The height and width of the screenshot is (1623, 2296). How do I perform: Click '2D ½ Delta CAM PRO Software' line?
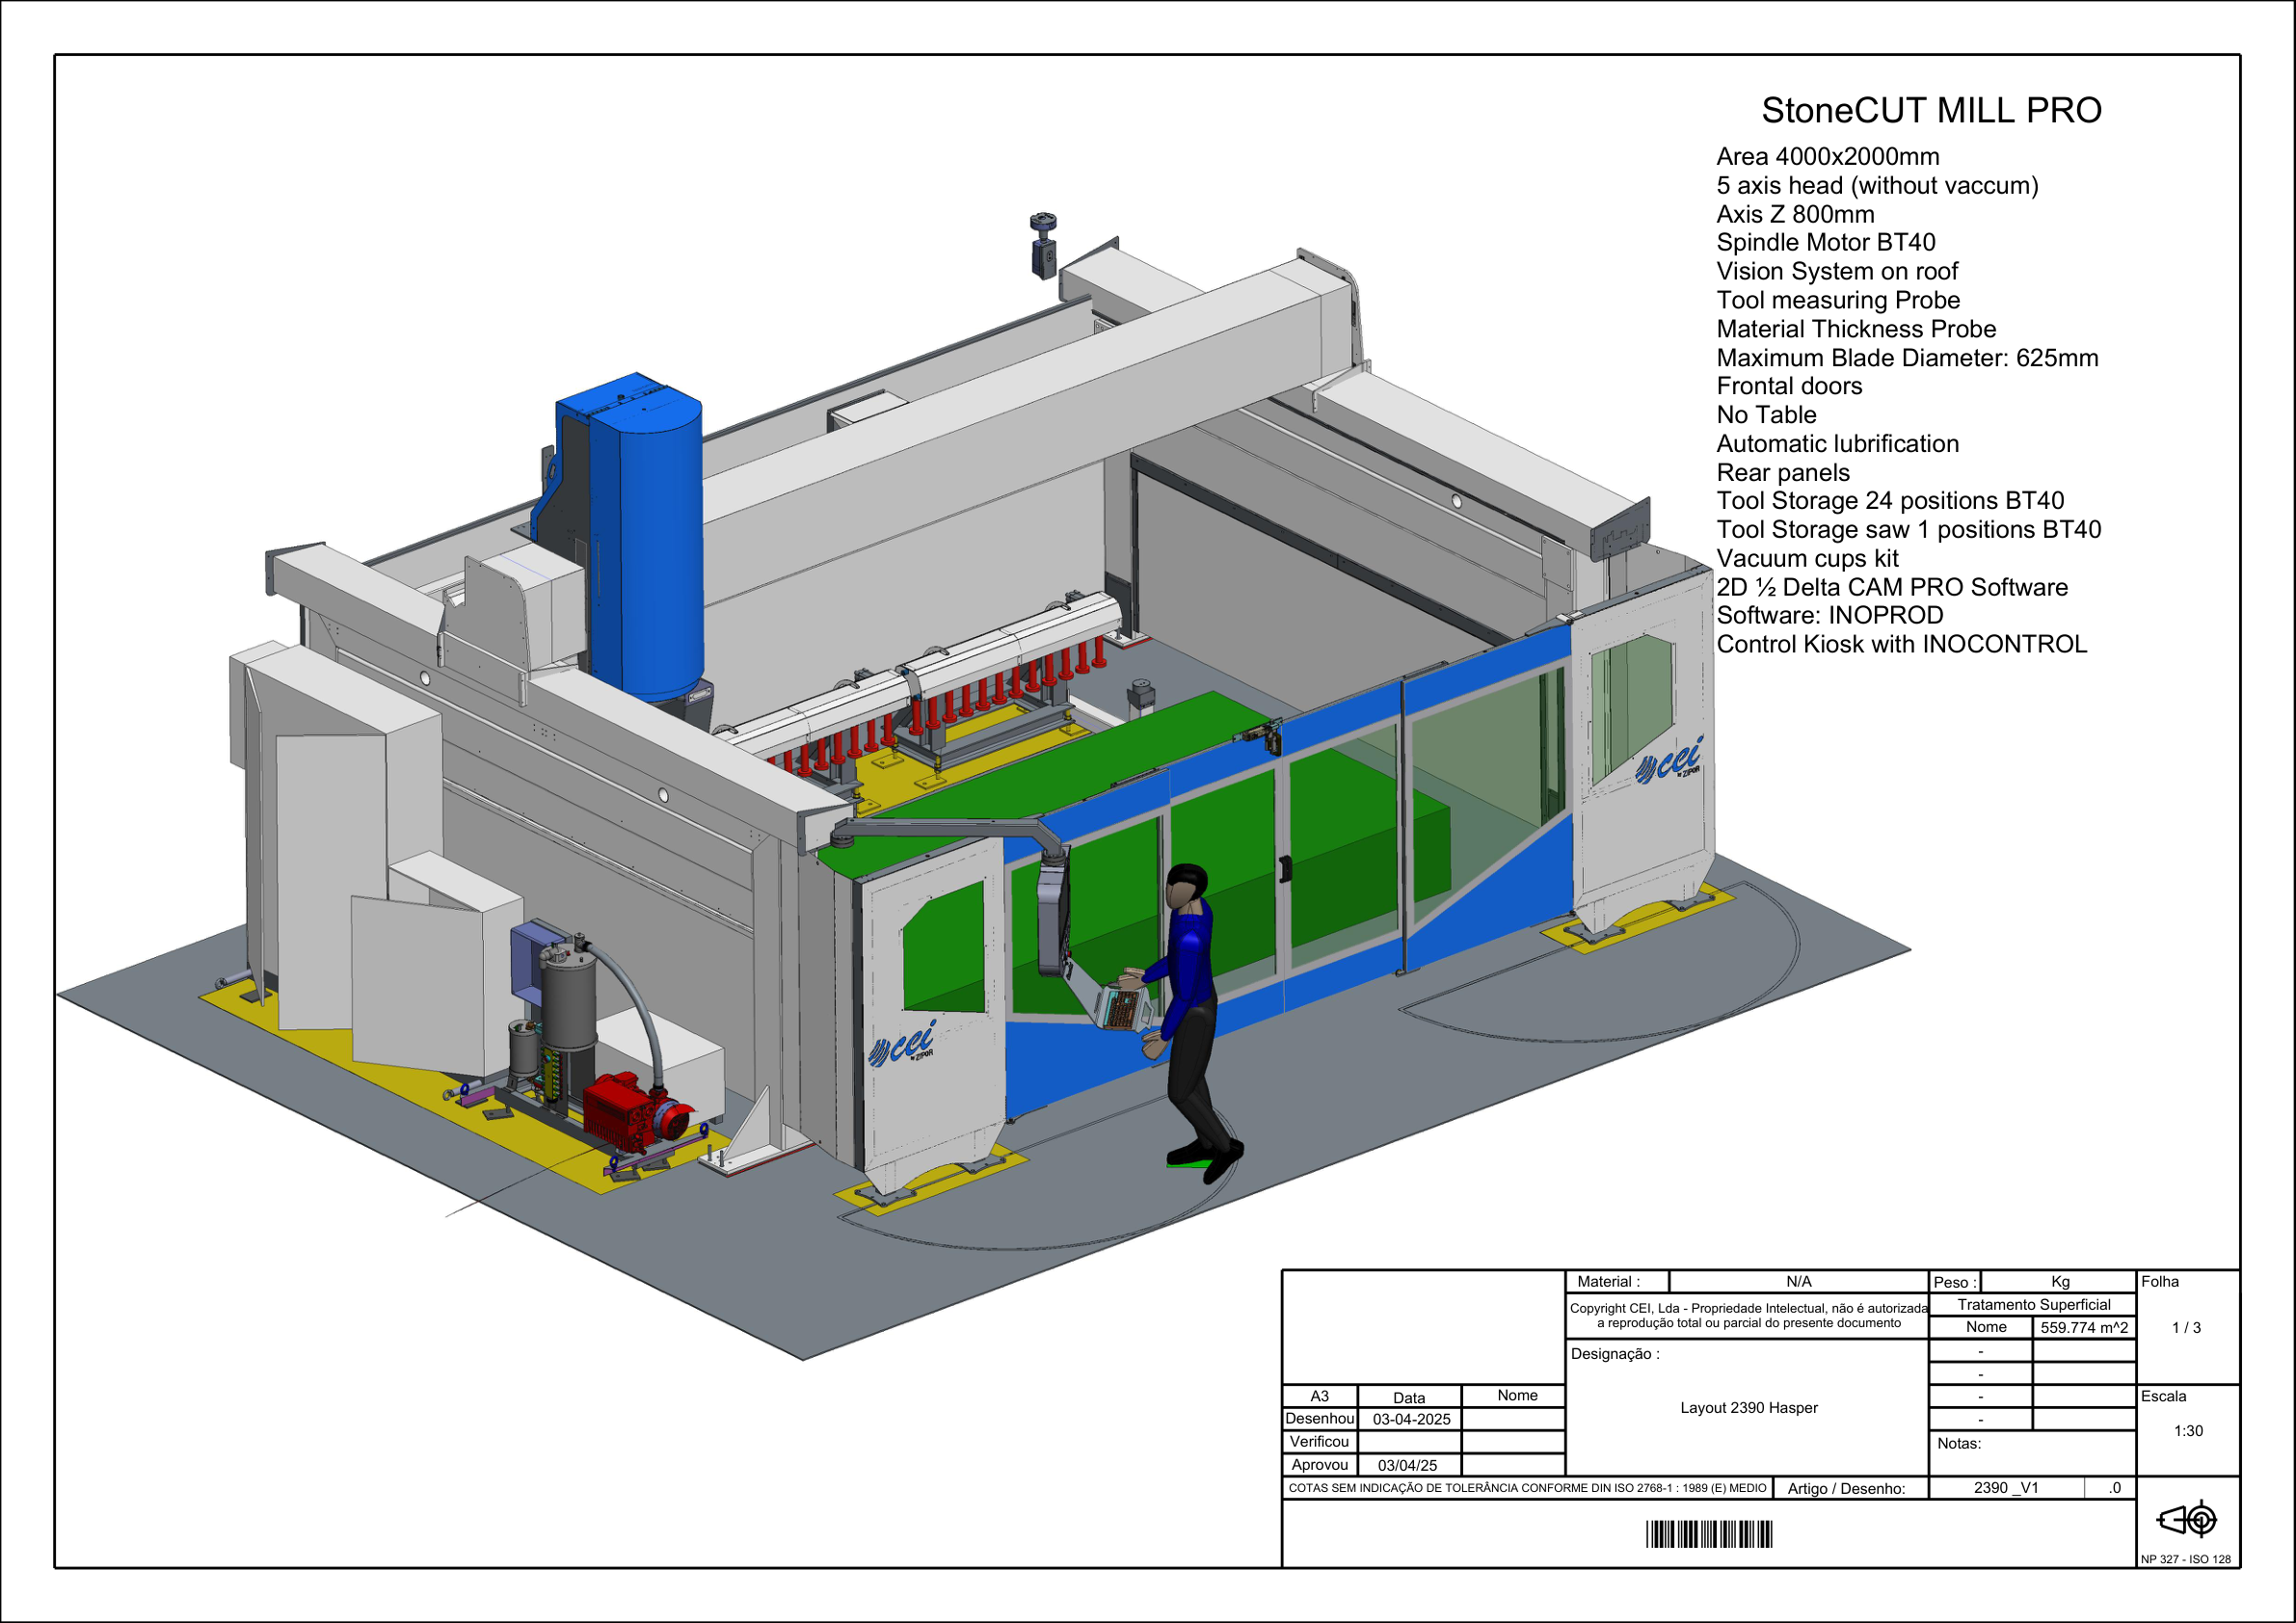click(x=1891, y=587)
